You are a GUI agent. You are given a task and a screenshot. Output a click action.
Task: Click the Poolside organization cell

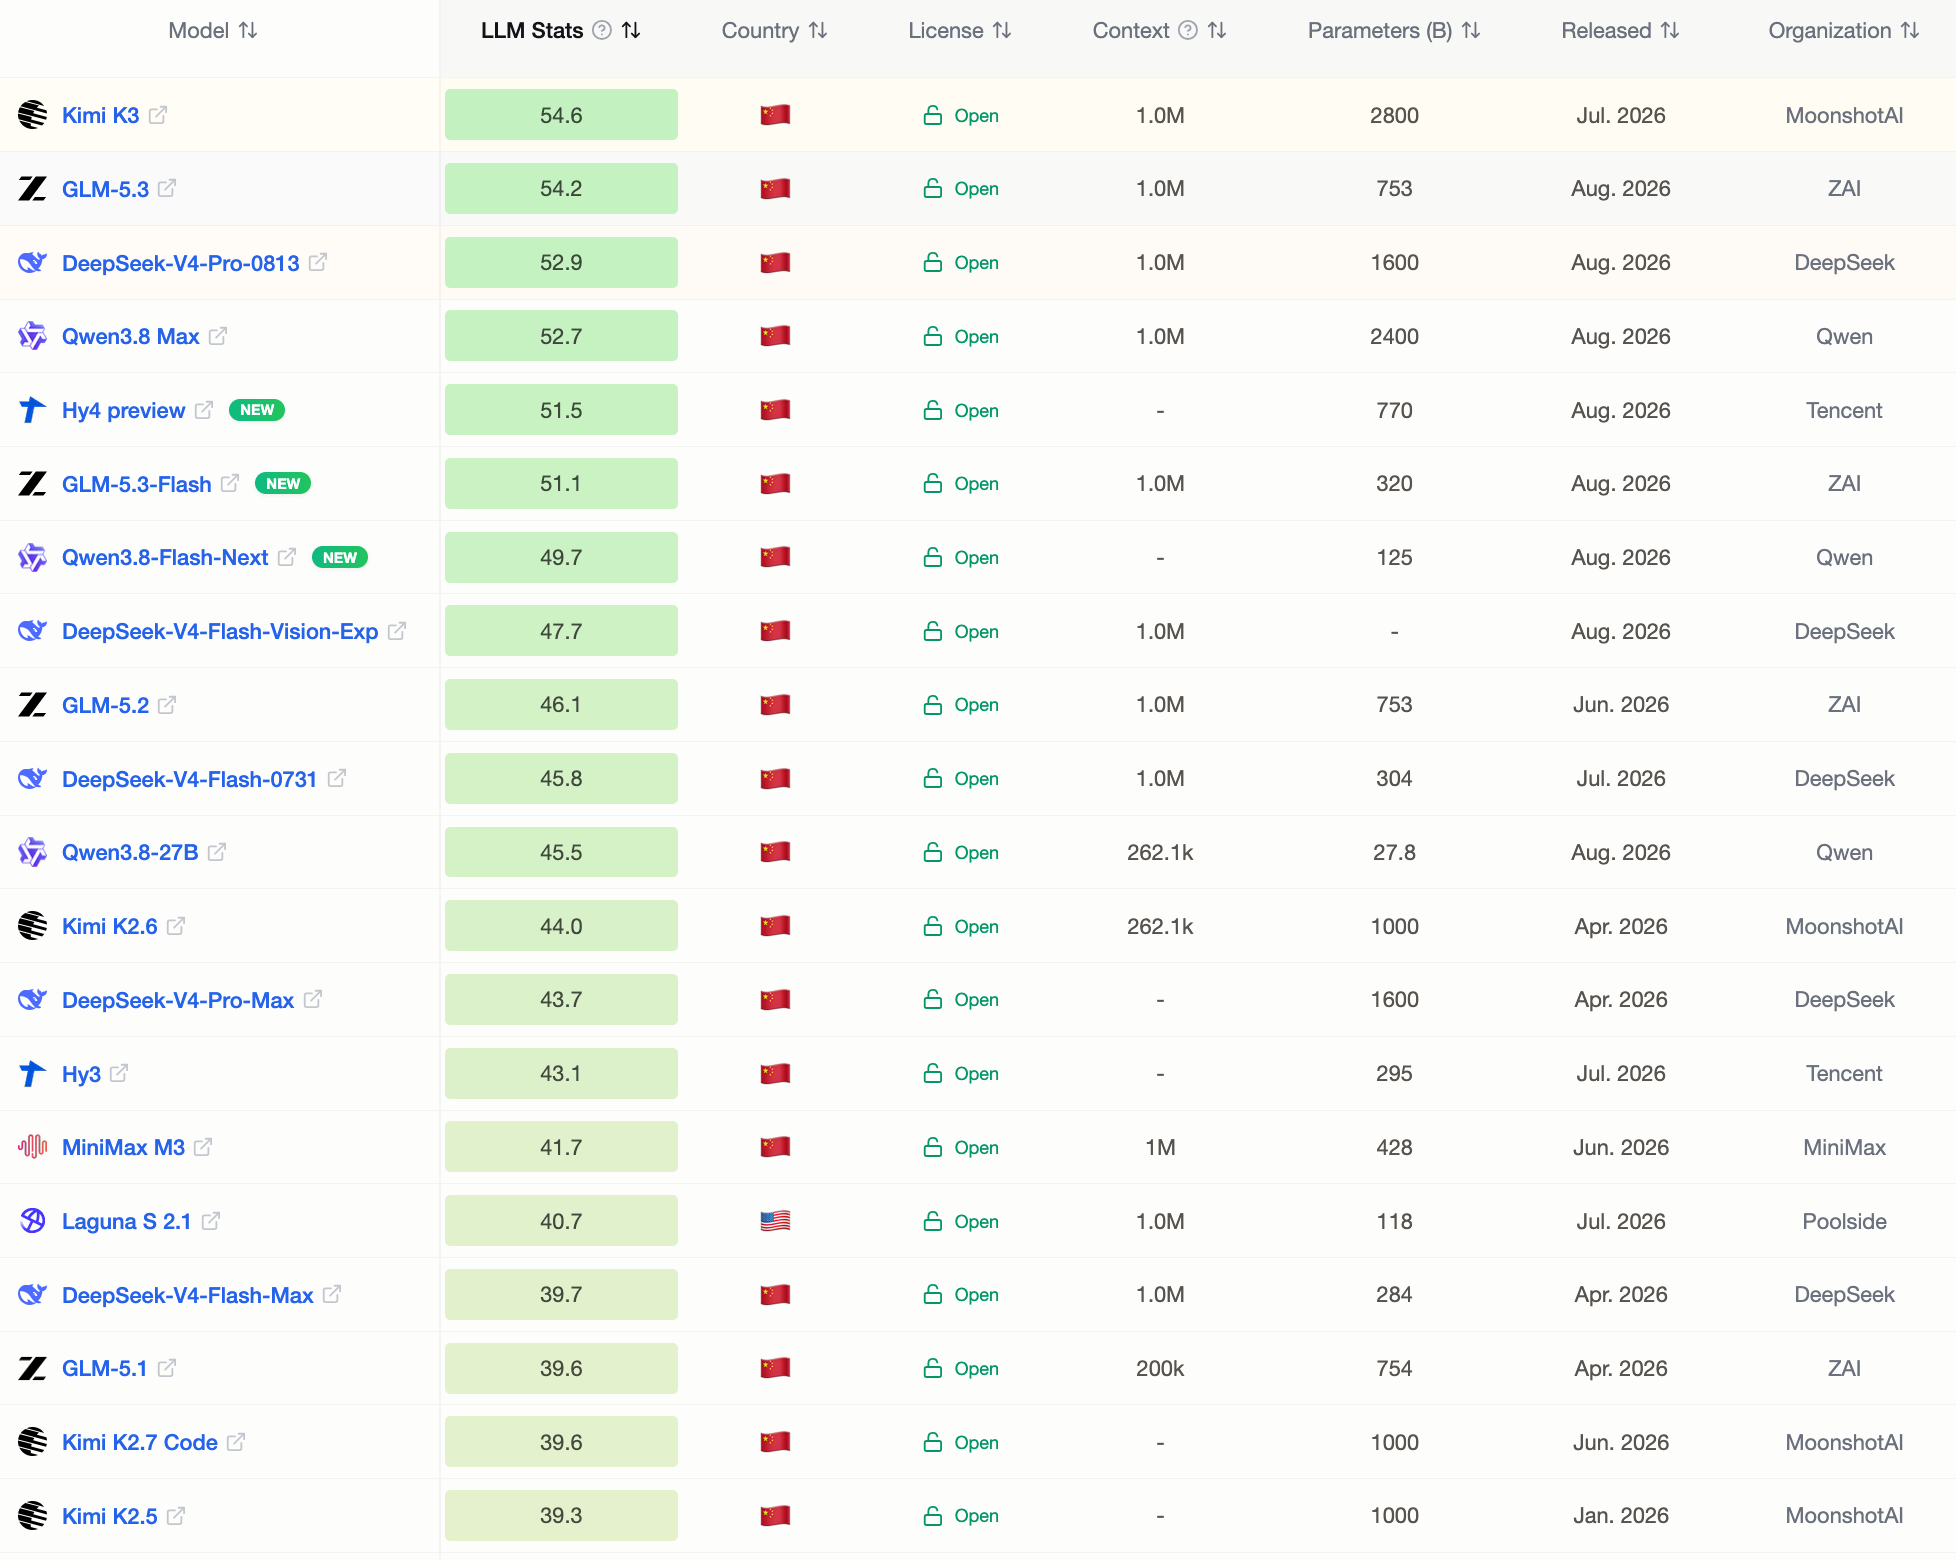1844,1221
